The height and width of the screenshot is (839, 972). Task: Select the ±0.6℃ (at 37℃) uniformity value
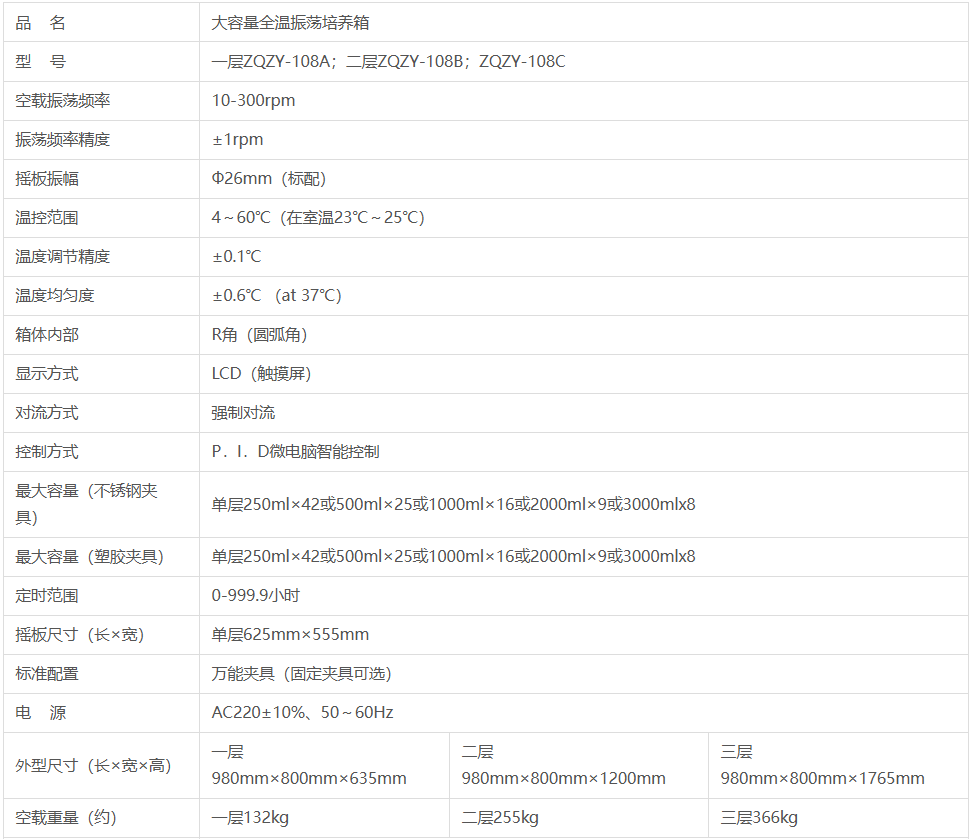click(276, 295)
